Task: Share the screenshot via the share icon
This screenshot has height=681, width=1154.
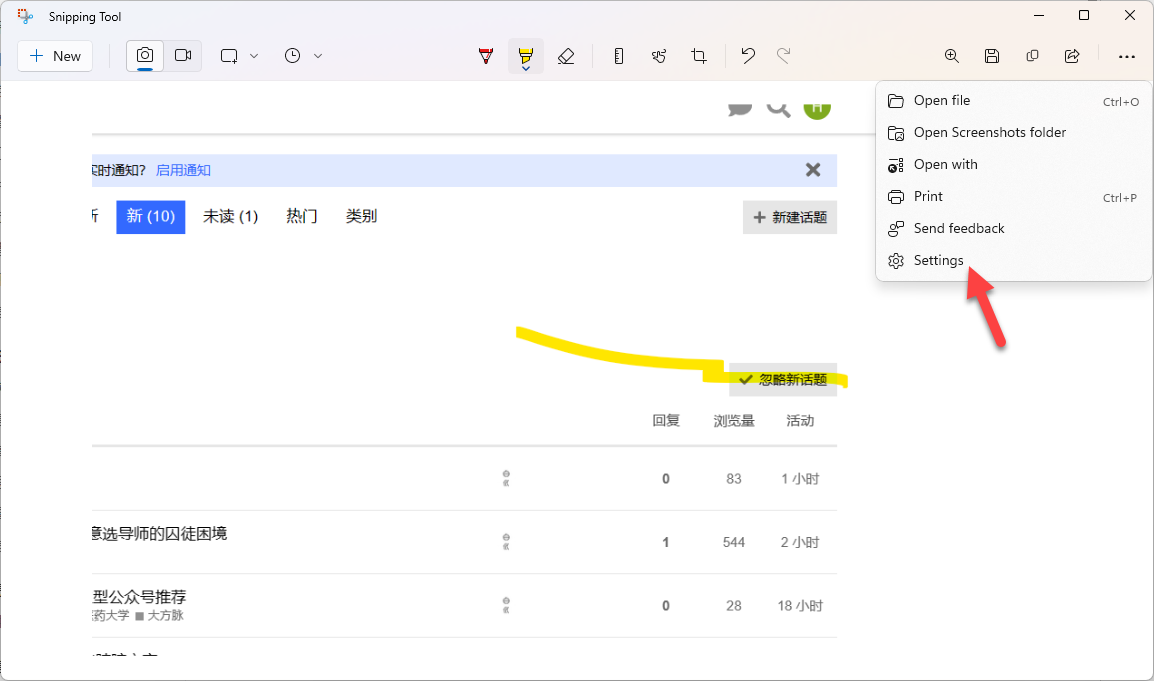Action: click(x=1072, y=56)
